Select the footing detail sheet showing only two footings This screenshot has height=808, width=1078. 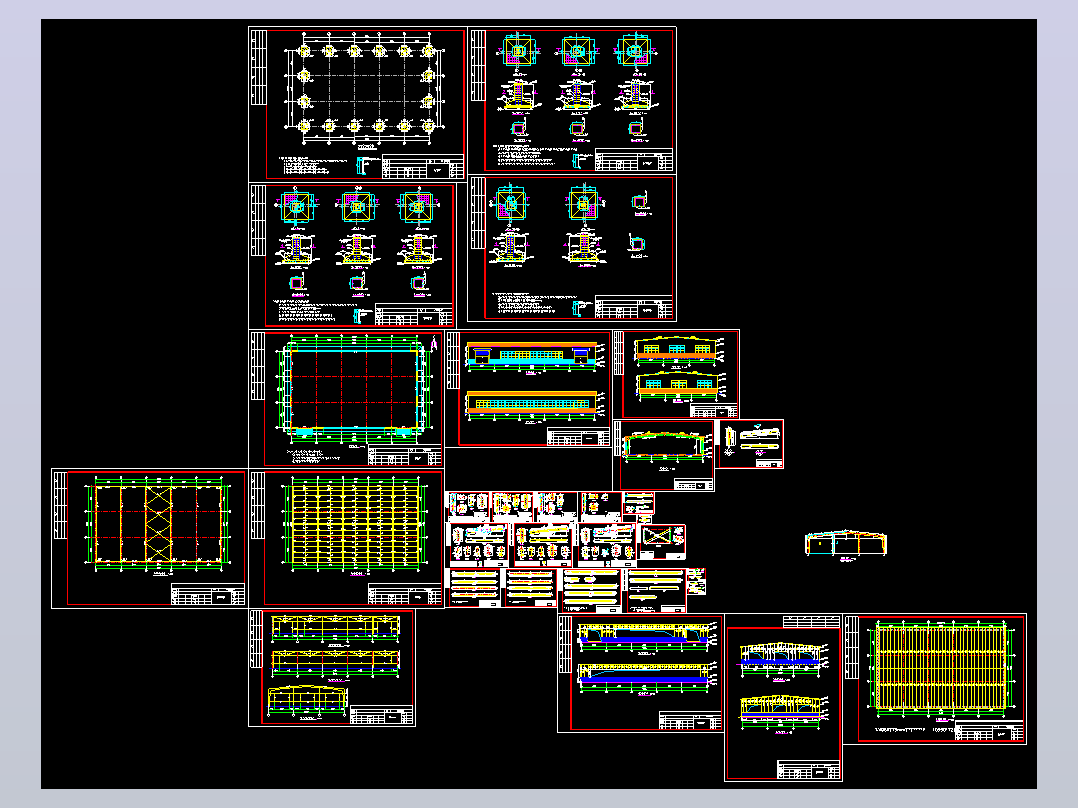(x=572, y=248)
